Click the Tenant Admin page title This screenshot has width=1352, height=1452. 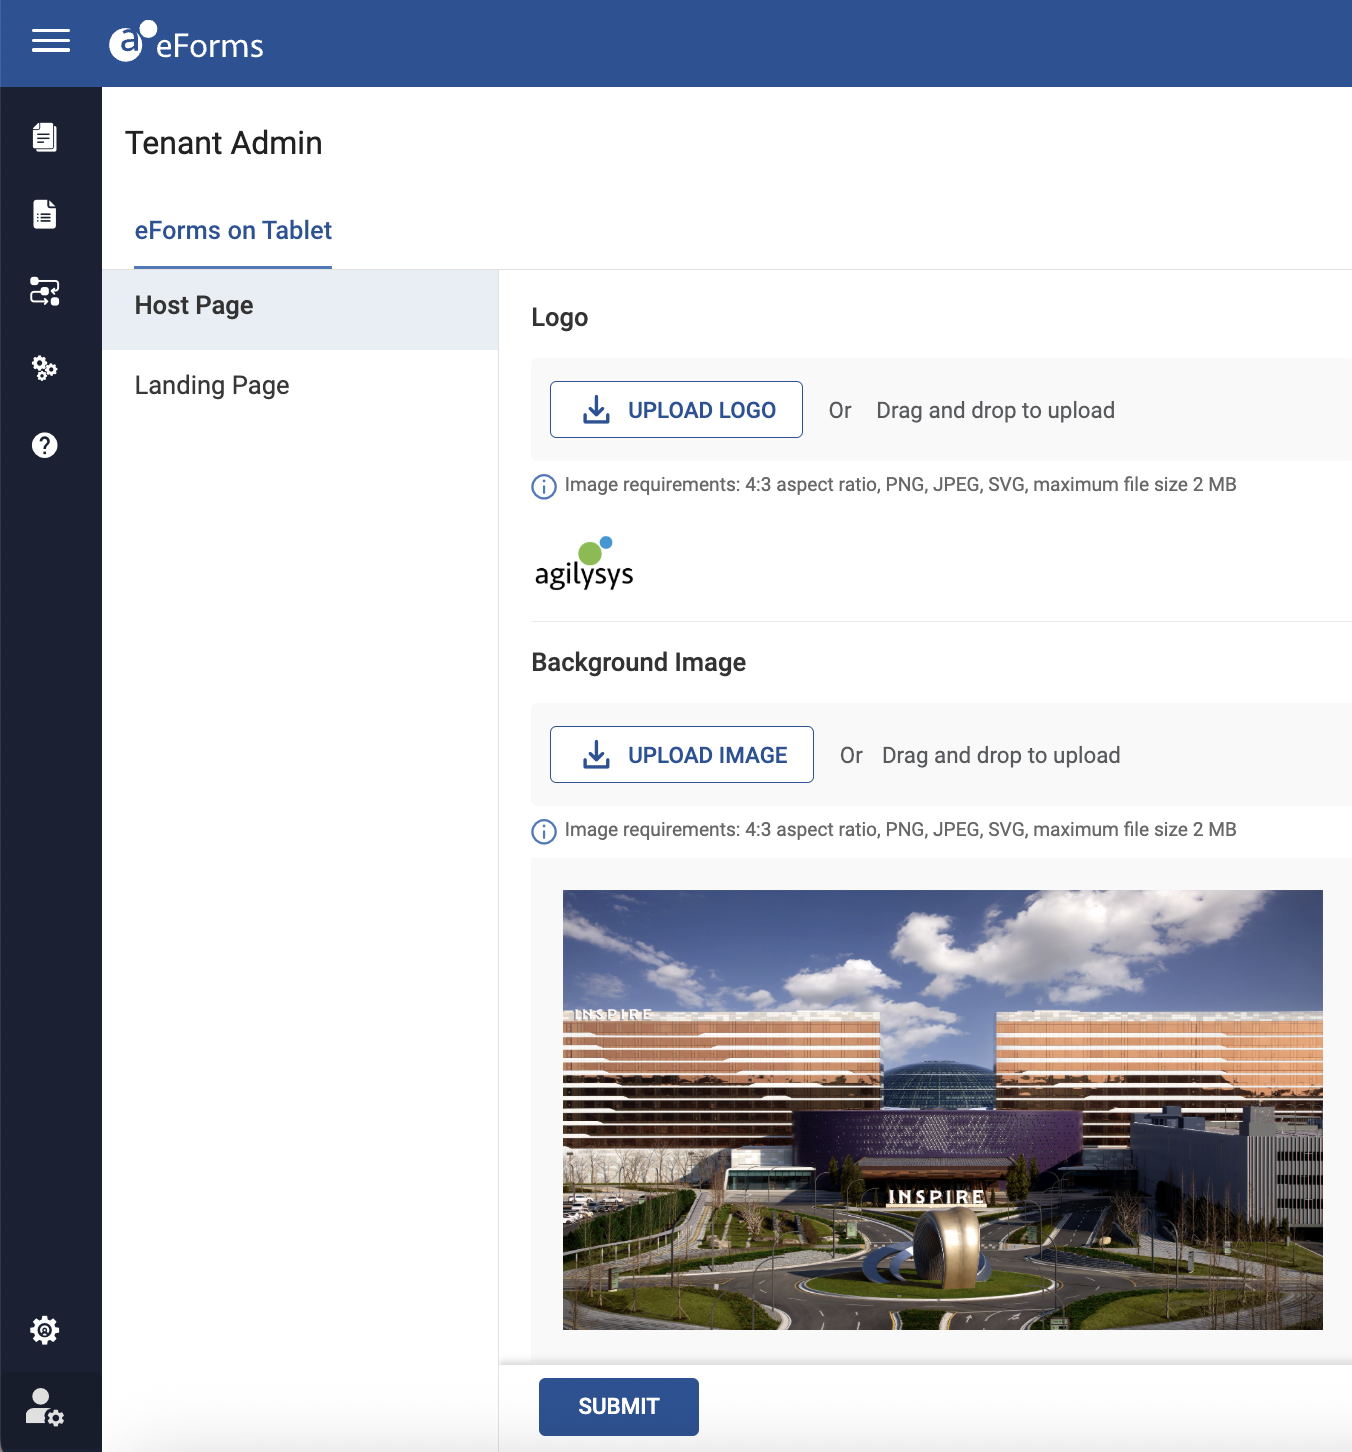(224, 143)
